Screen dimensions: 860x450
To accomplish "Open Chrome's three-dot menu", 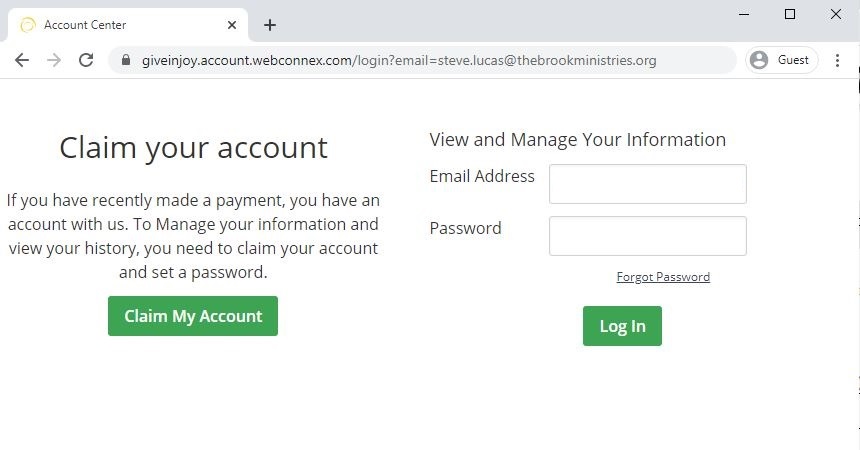I will [x=838, y=60].
